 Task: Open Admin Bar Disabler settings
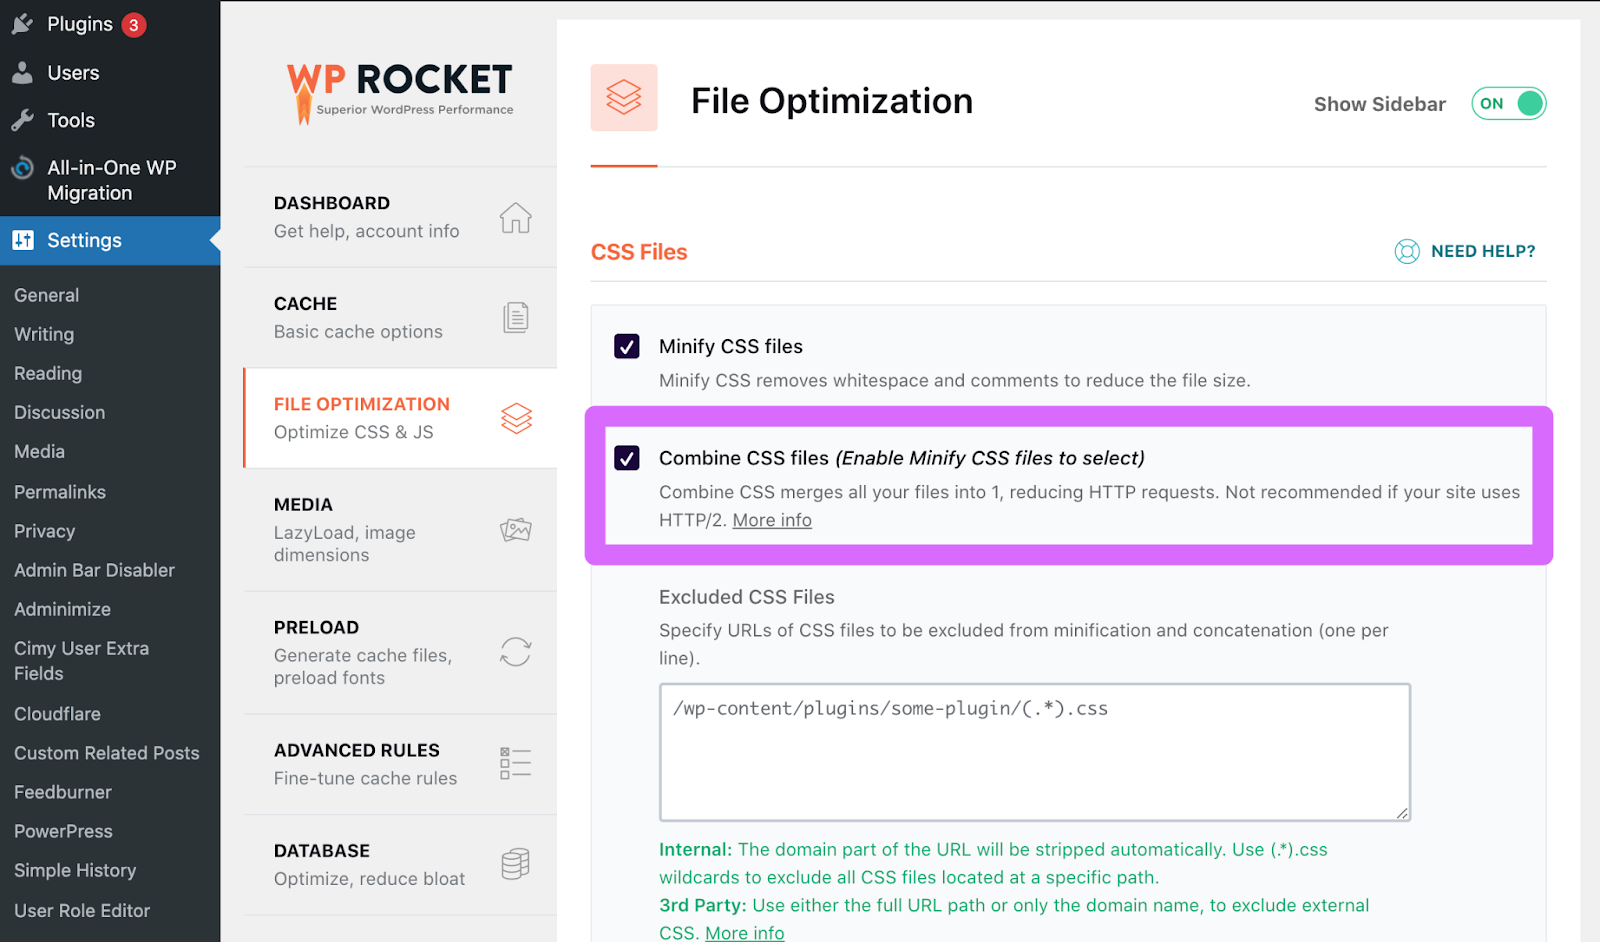[95, 570]
